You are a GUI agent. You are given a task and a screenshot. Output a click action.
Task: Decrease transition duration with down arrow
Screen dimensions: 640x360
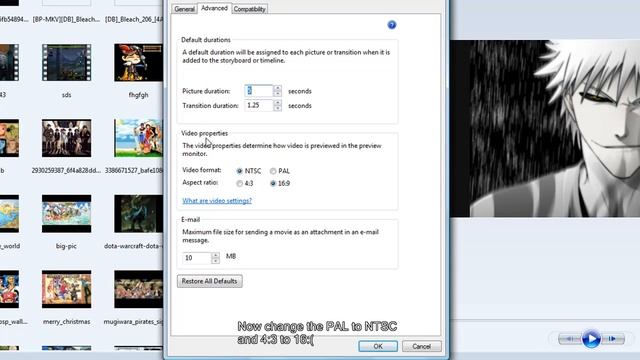(278, 108)
